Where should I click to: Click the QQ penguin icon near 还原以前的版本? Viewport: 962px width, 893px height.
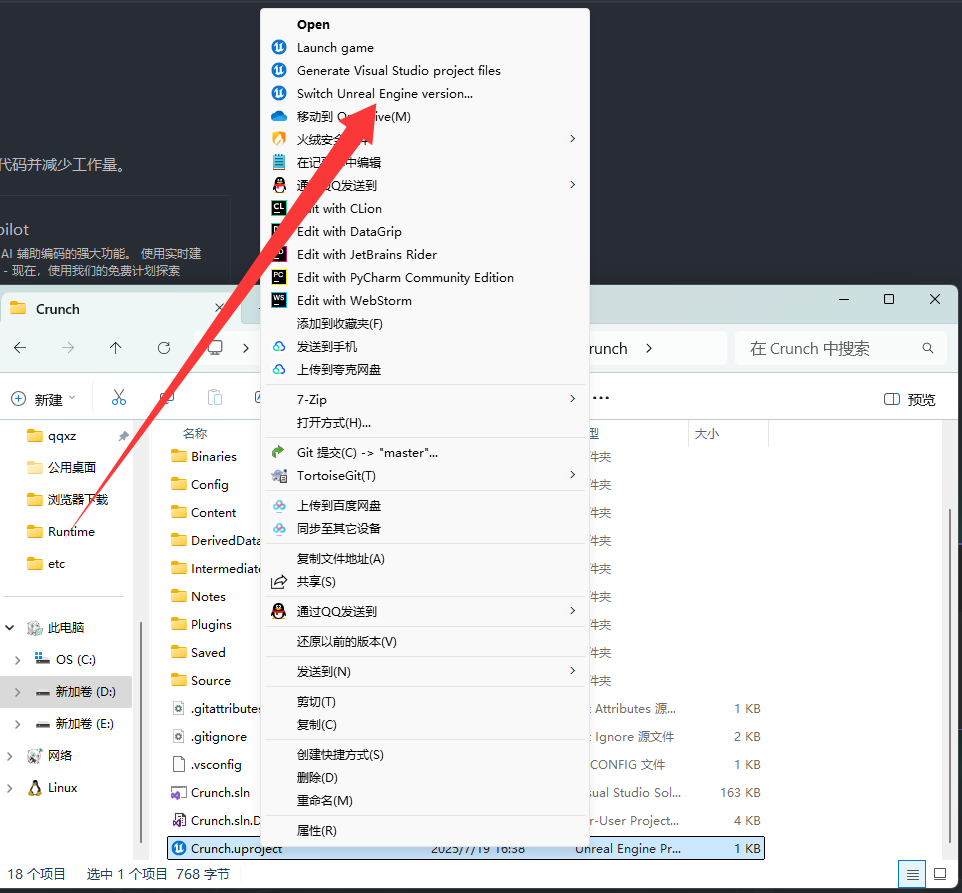tap(279, 611)
